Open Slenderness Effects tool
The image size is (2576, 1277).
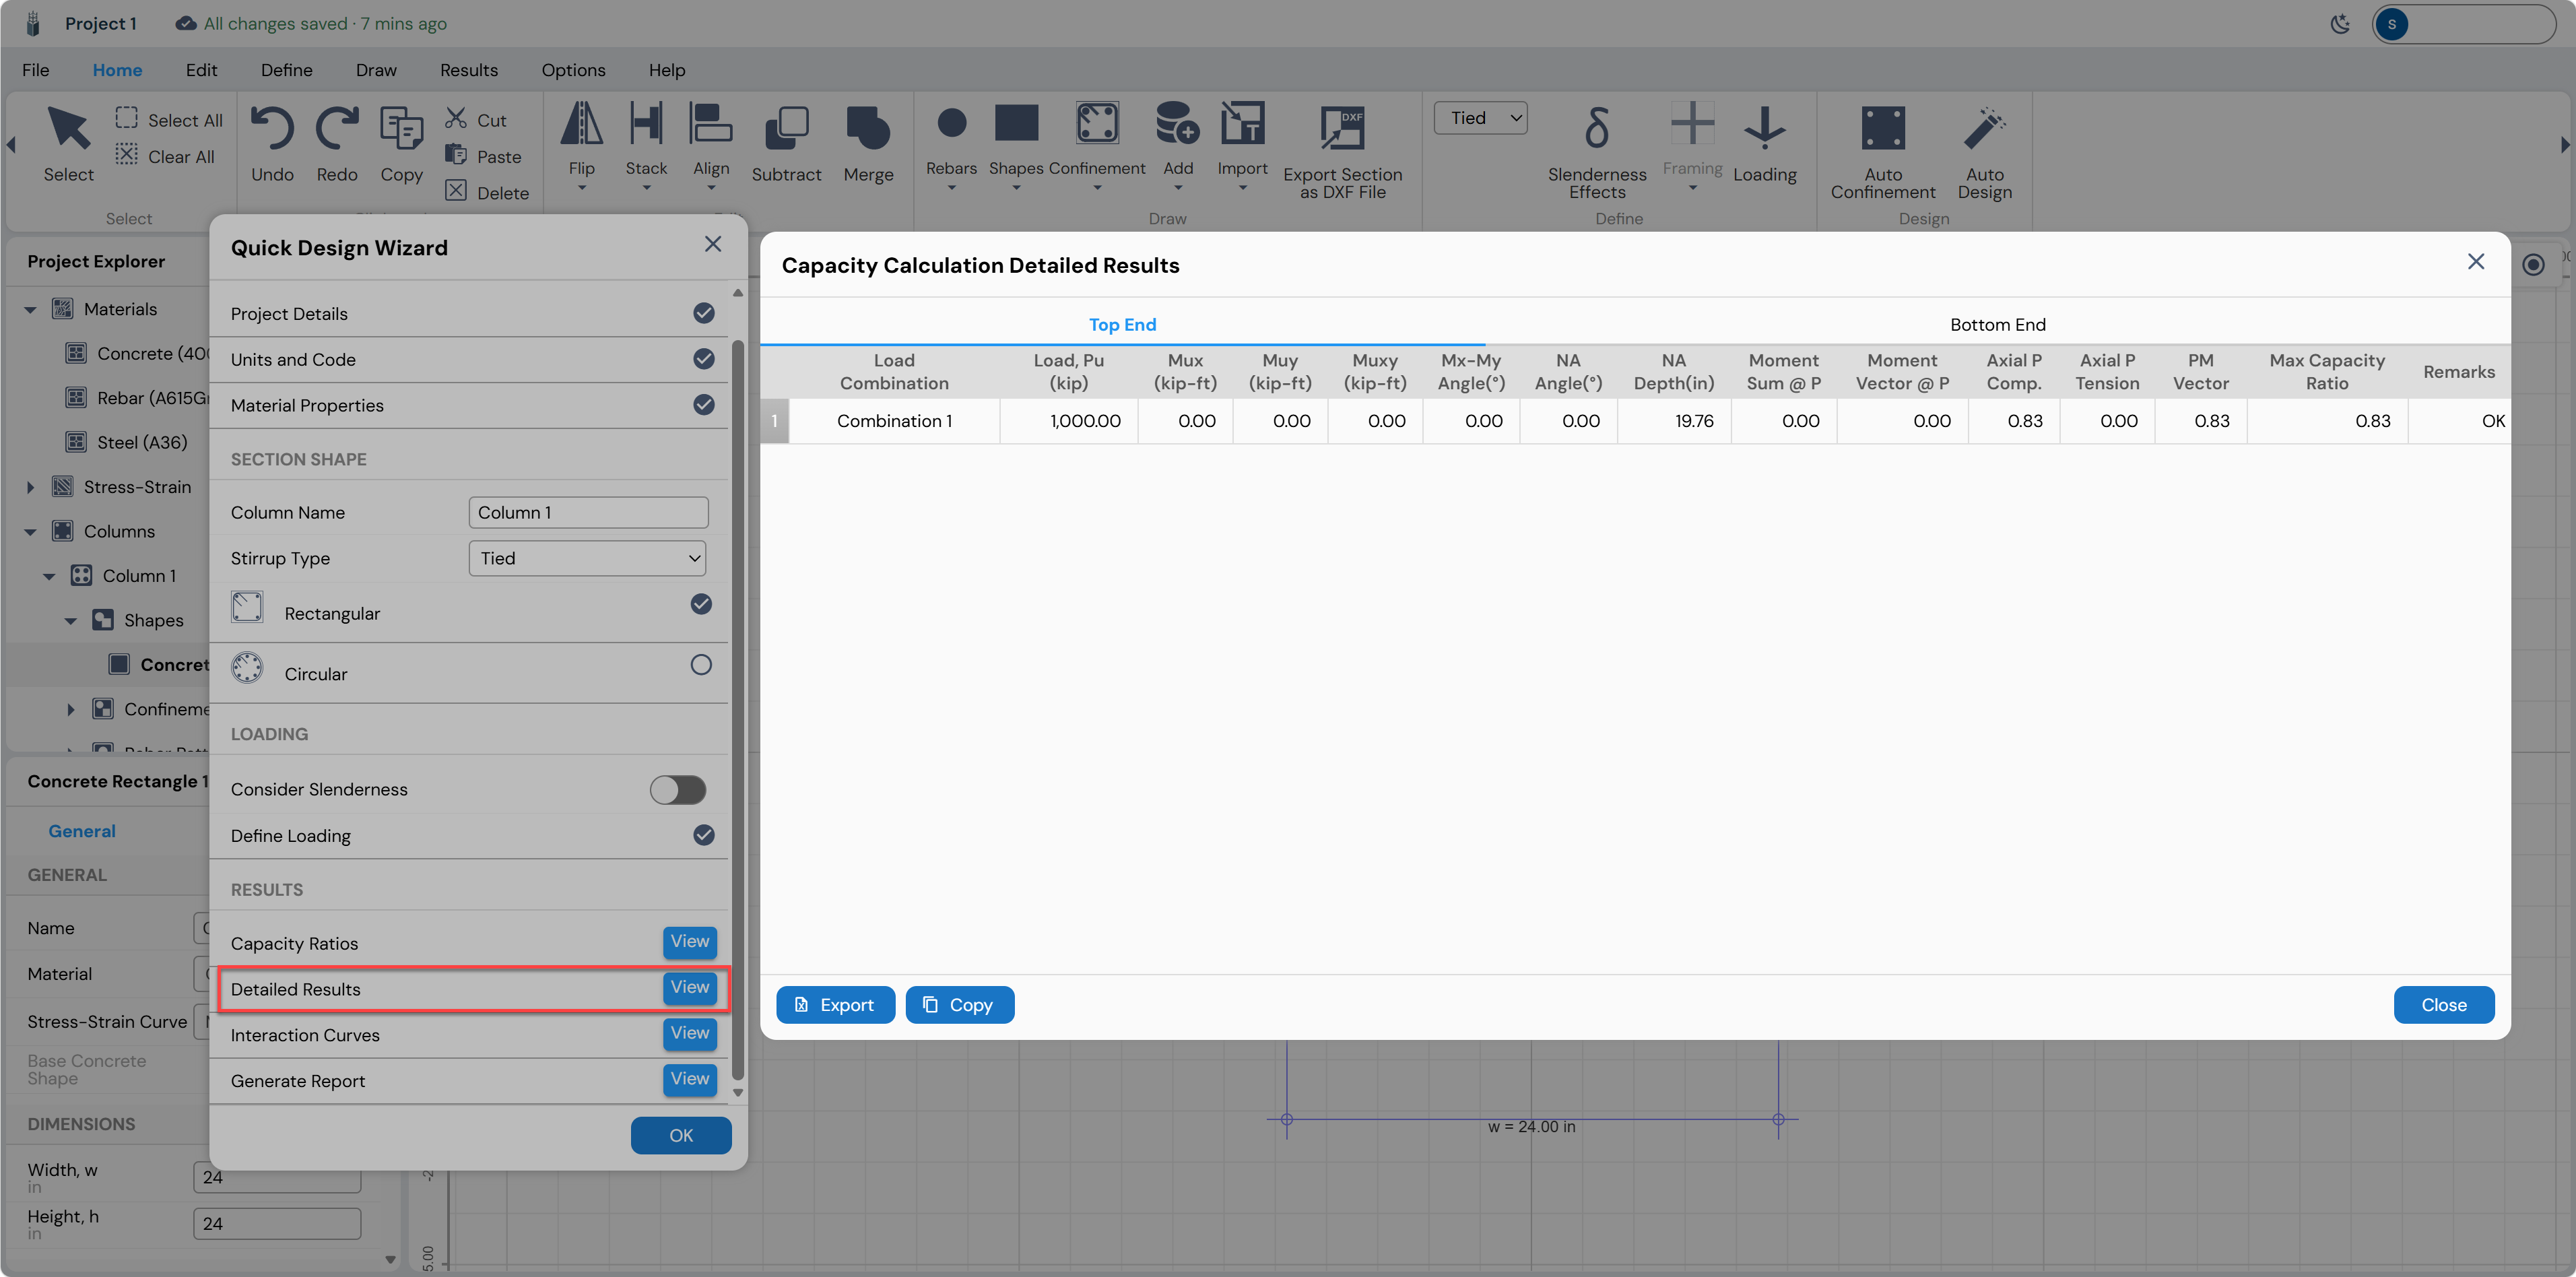pos(1597,129)
